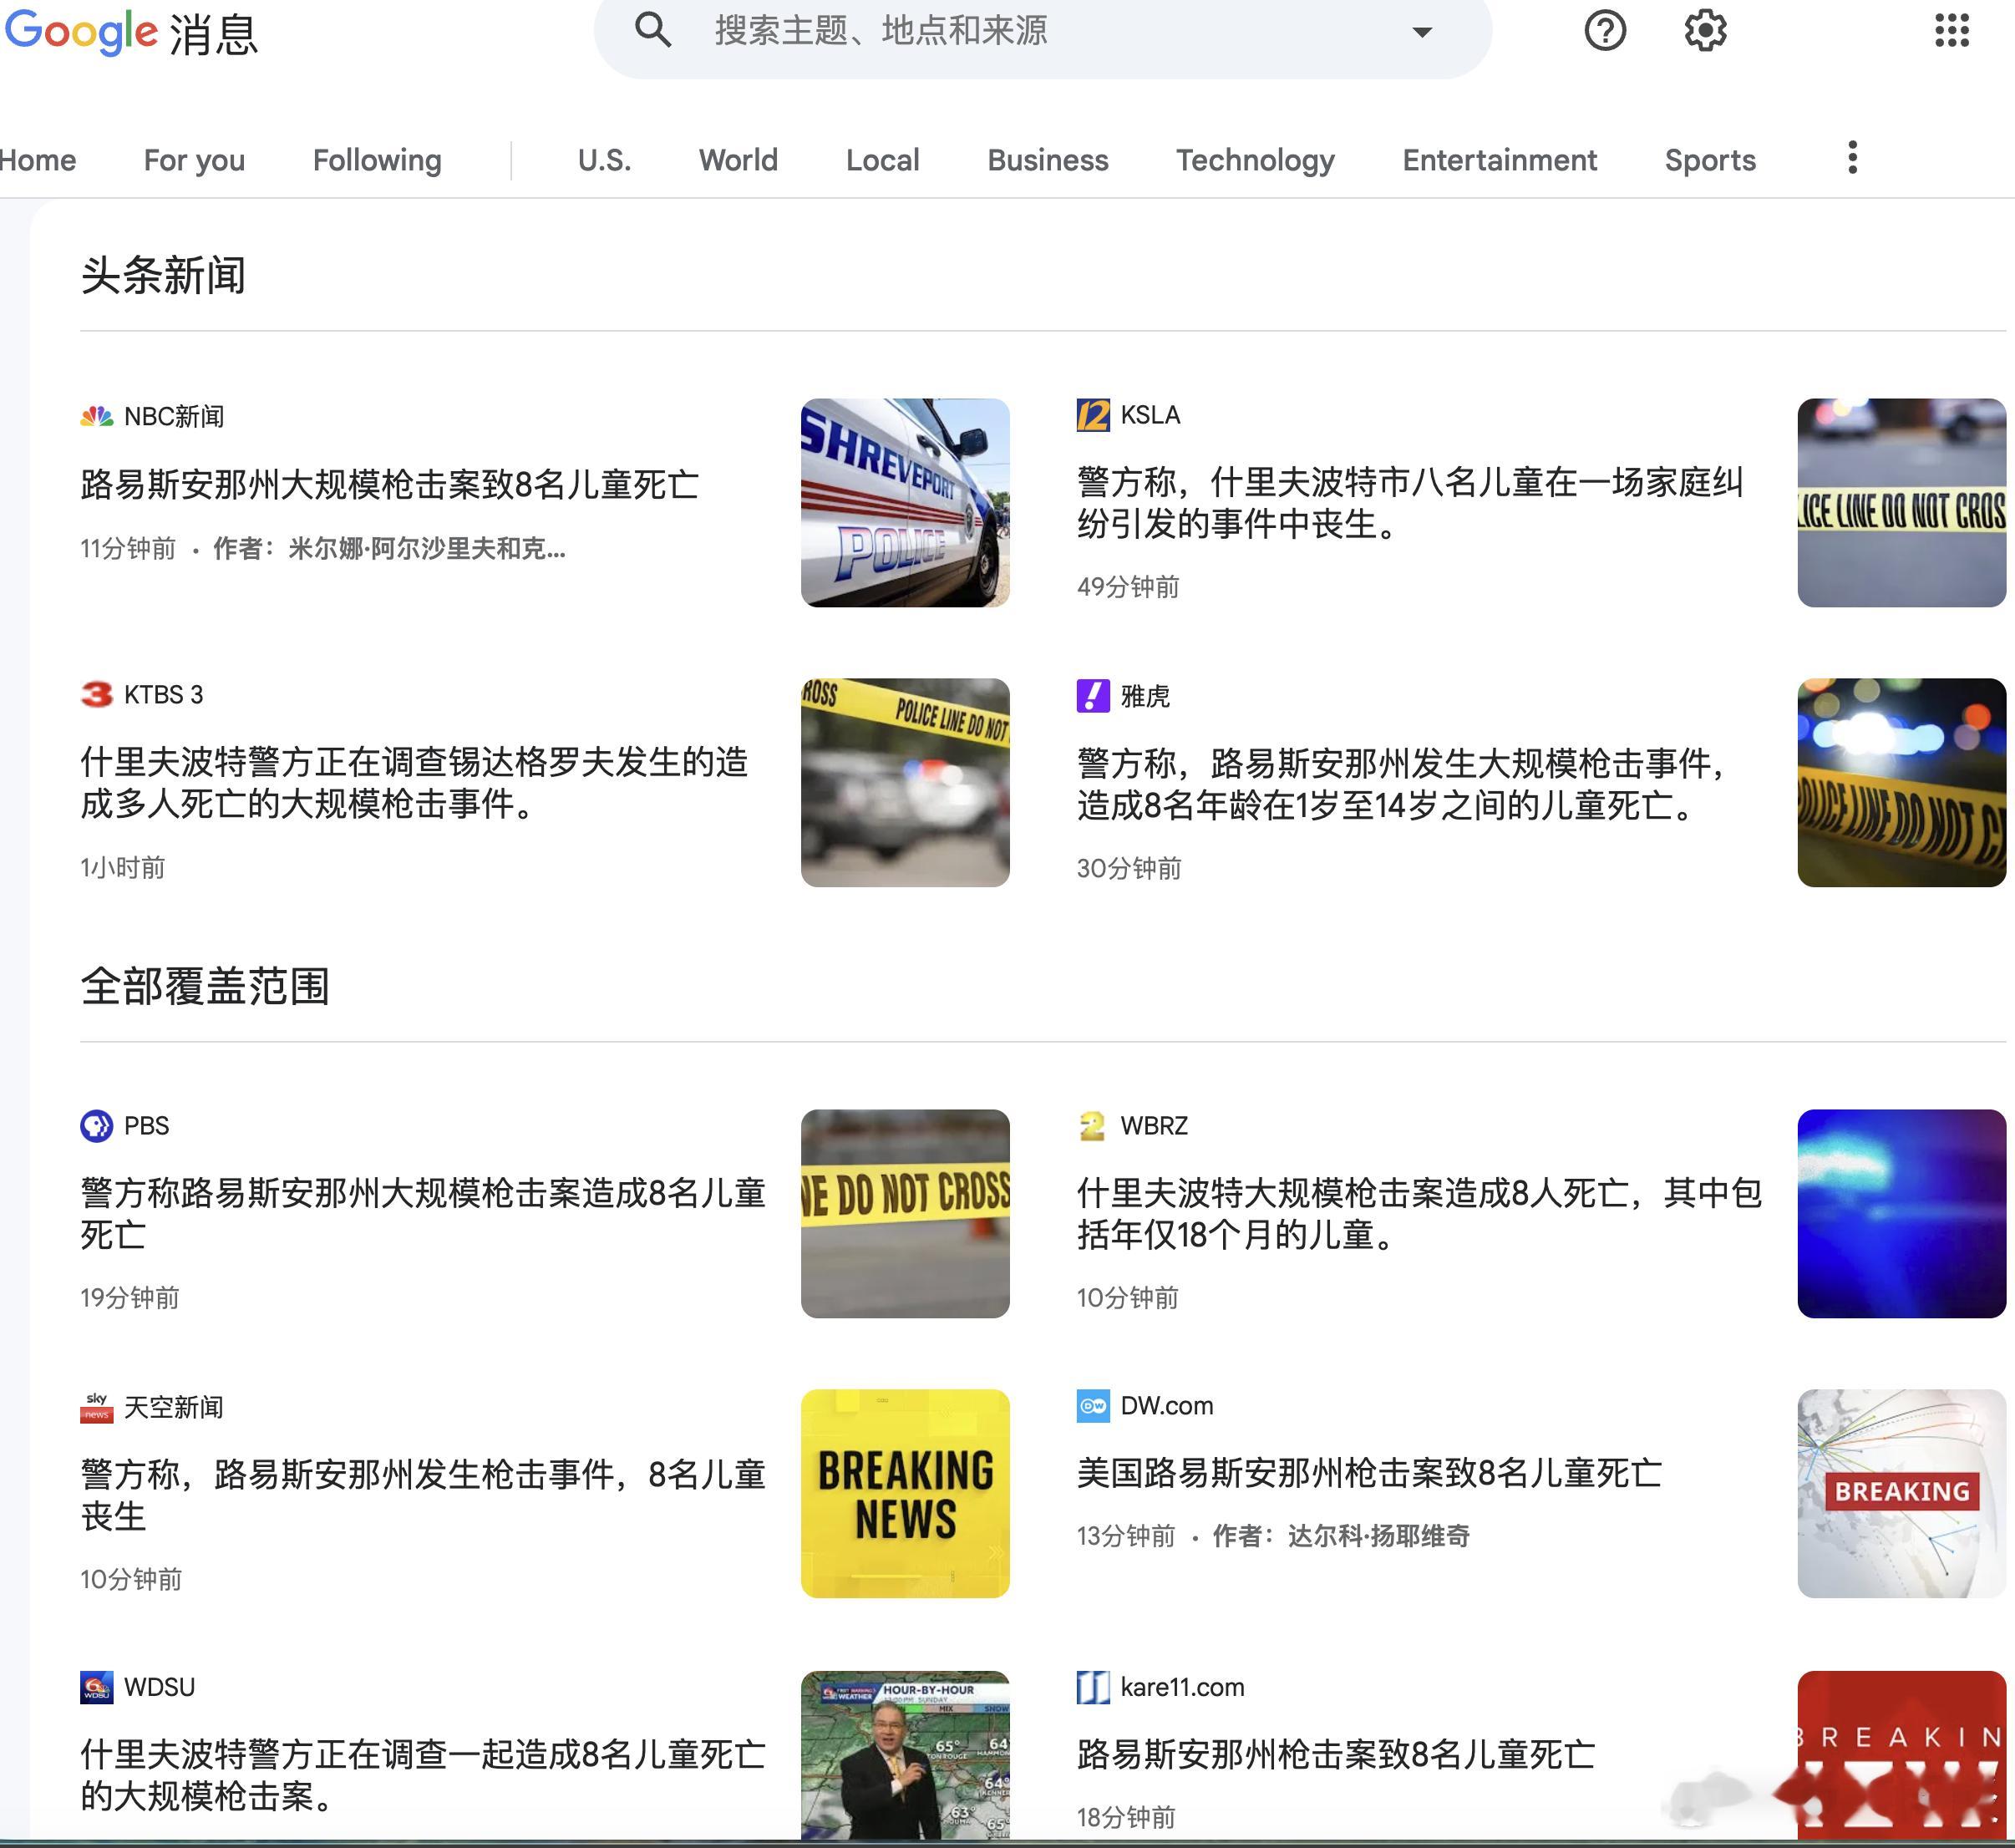
Task: Click the KTBS 3 red channel logo
Action: (96, 695)
